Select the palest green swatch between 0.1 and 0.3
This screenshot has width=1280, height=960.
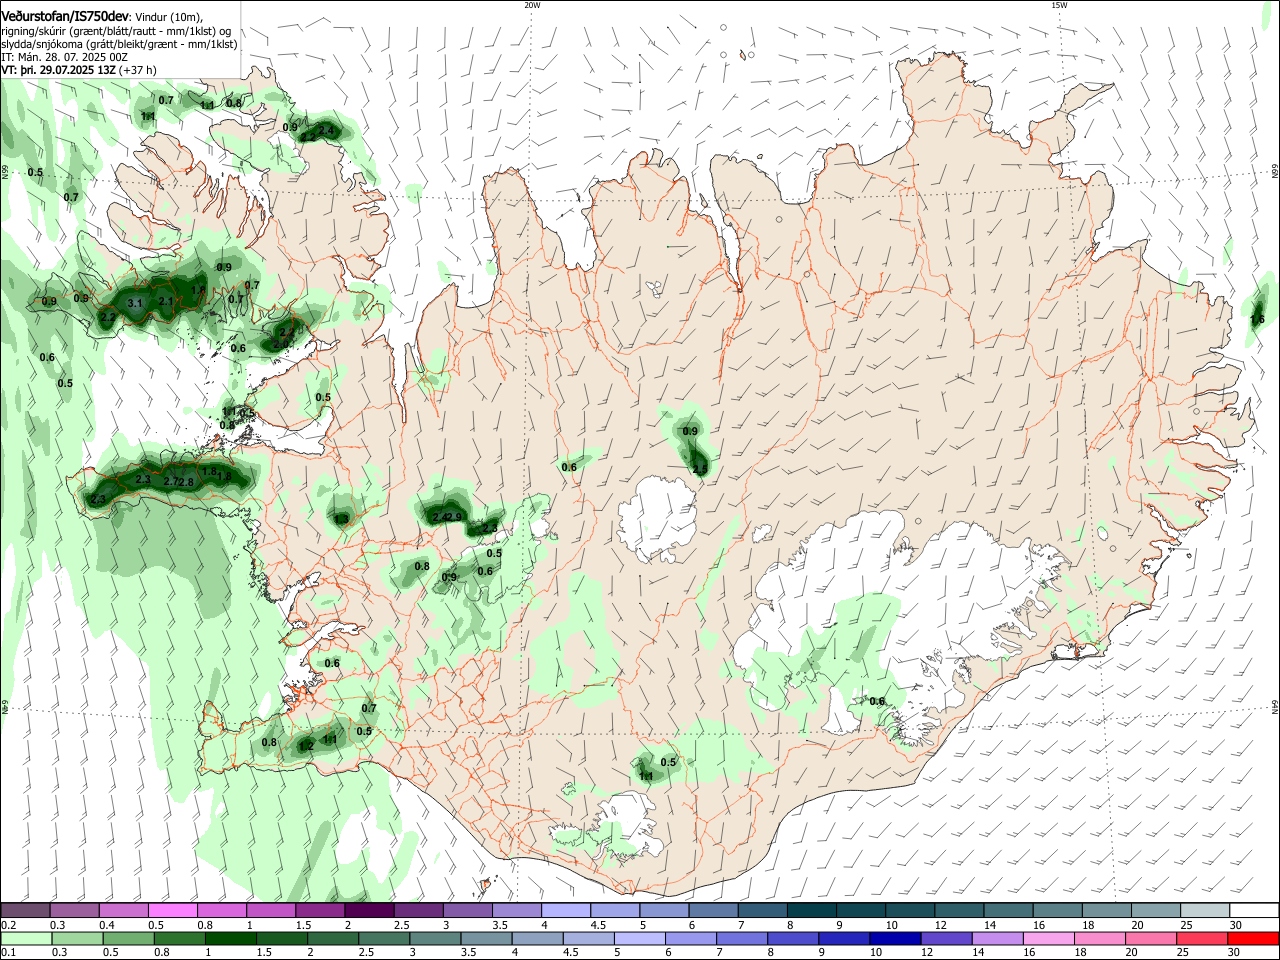[25, 938]
